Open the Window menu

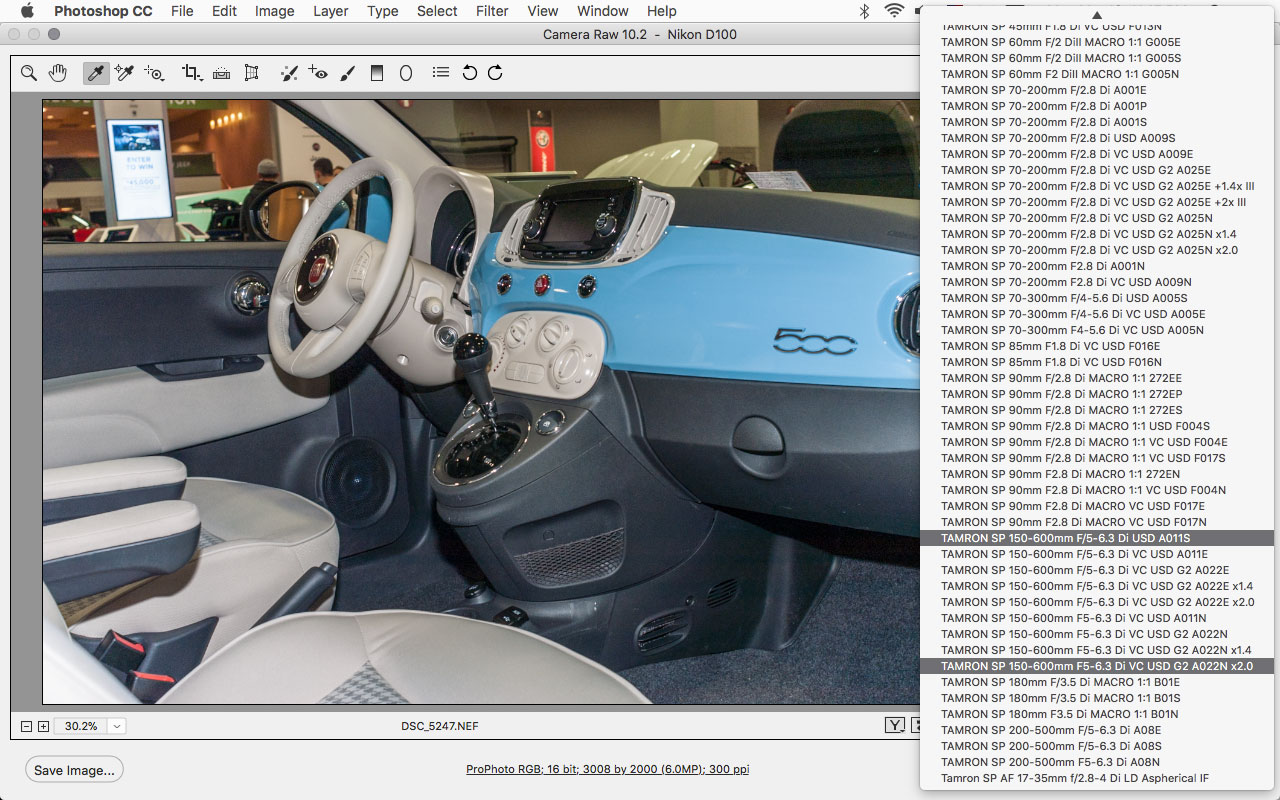point(603,11)
